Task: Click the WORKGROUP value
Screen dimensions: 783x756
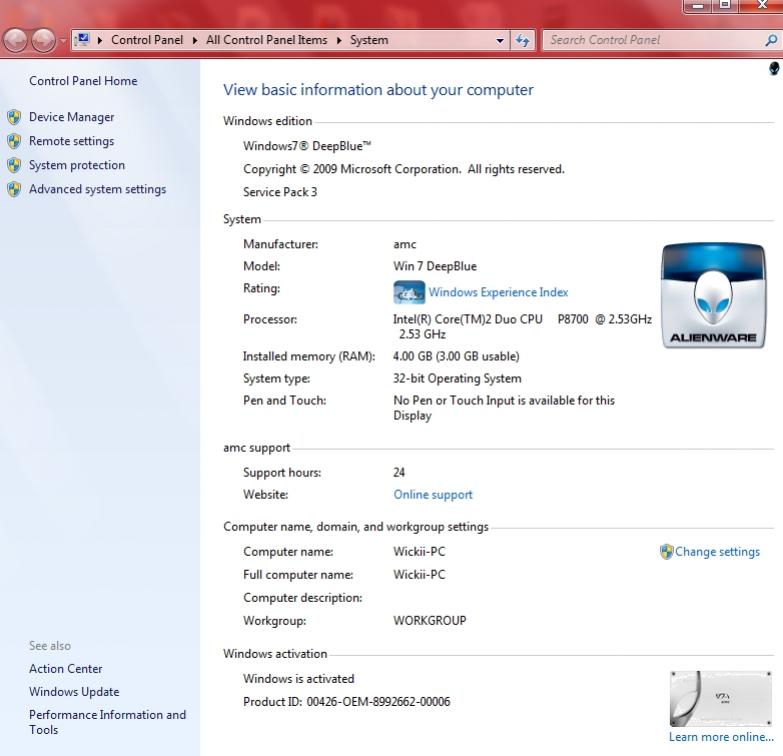Action: tap(429, 621)
